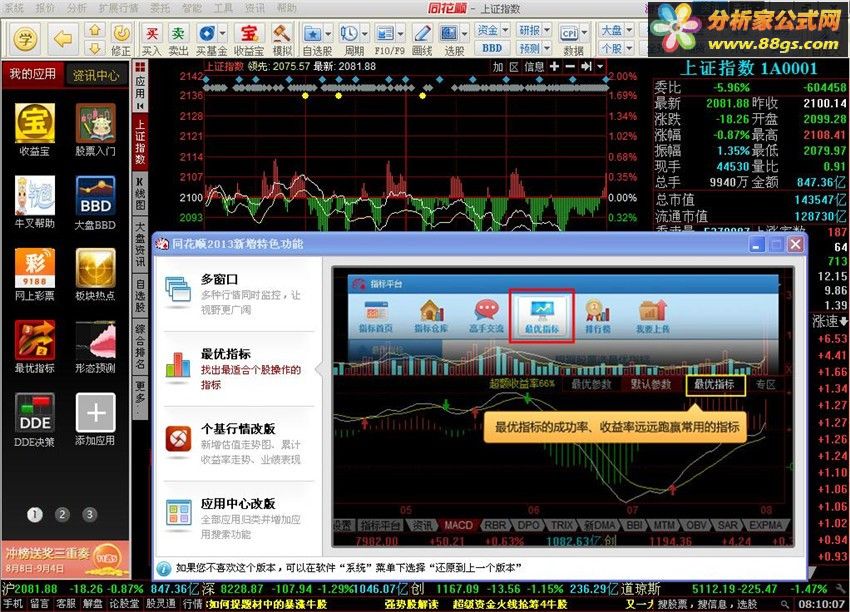Click the 卖出 sell icon

178,39
